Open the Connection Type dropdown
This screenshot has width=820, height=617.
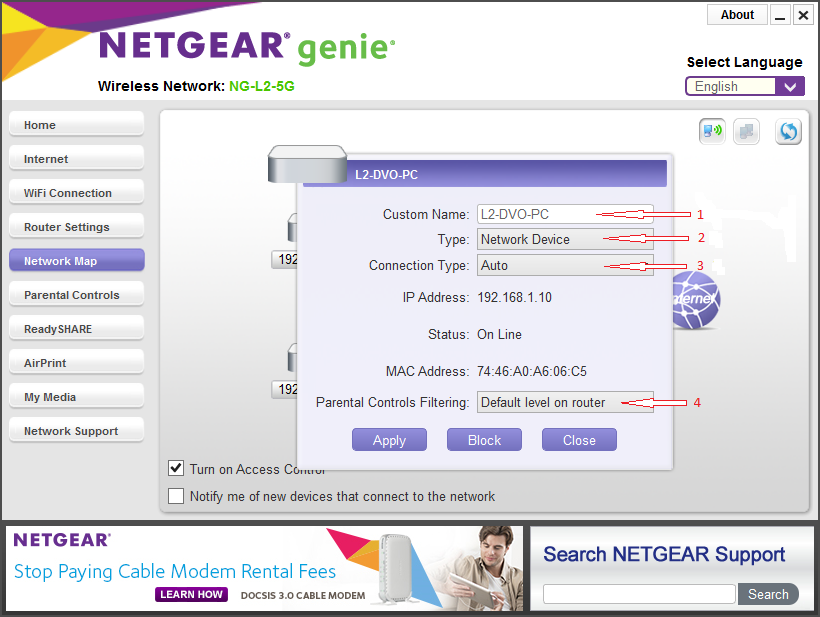click(x=564, y=265)
